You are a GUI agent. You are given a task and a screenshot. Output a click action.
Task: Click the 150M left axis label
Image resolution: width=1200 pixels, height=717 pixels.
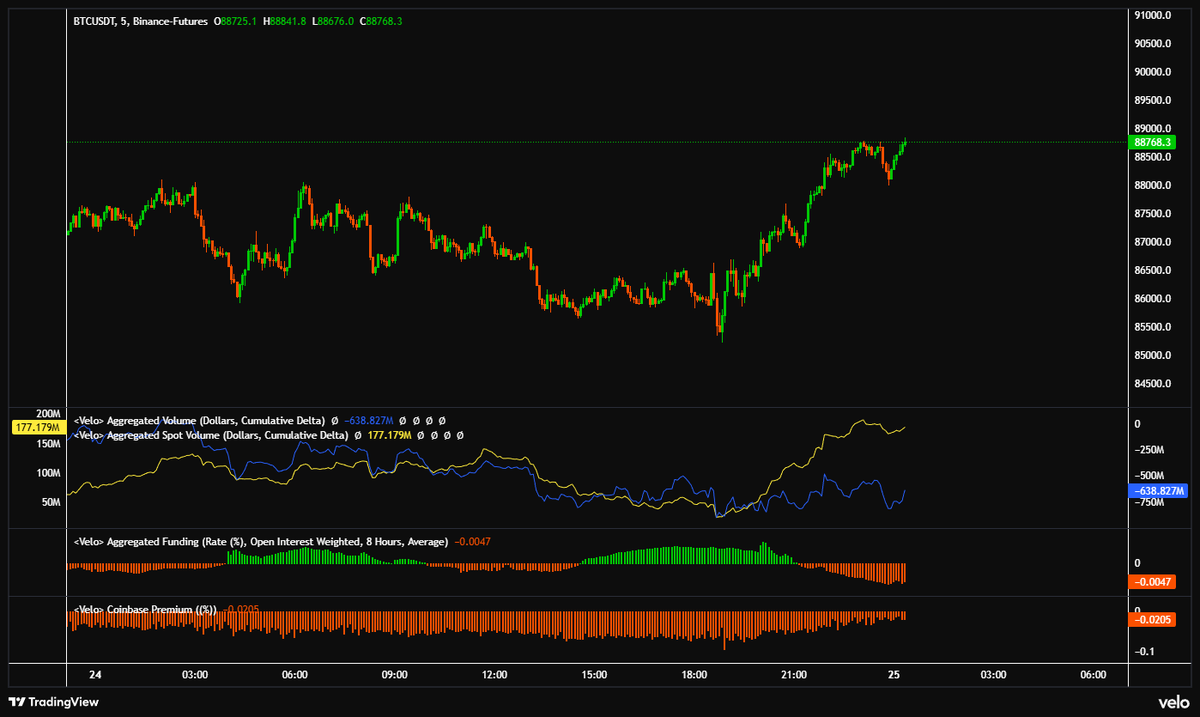tap(47, 442)
